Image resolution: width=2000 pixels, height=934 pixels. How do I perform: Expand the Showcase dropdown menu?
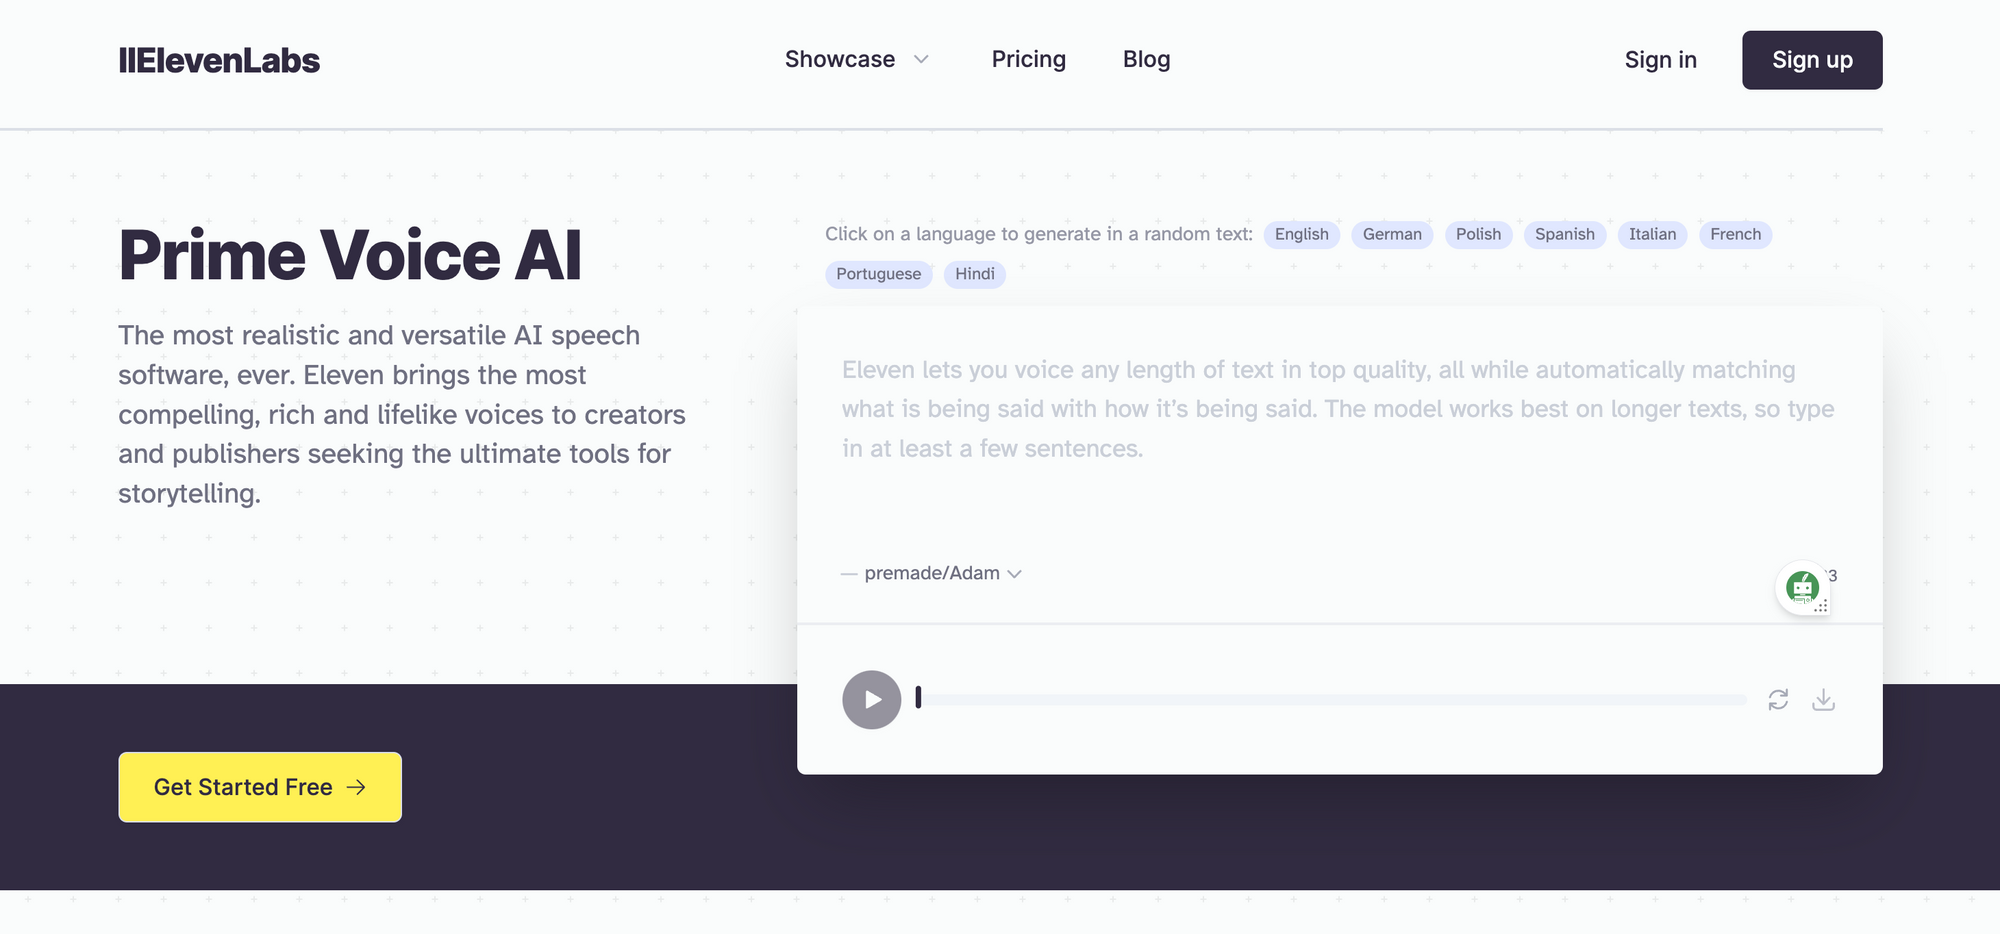pyautogui.click(x=856, y=59)
